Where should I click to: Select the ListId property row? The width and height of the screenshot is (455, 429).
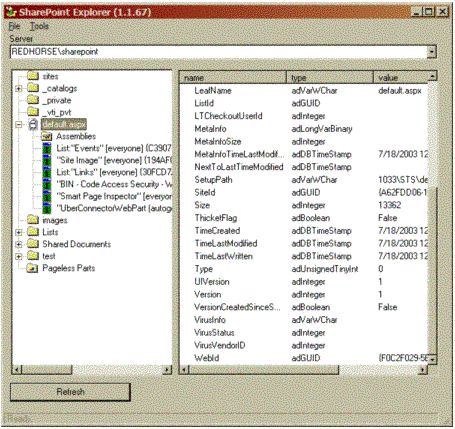coord(304,103)
